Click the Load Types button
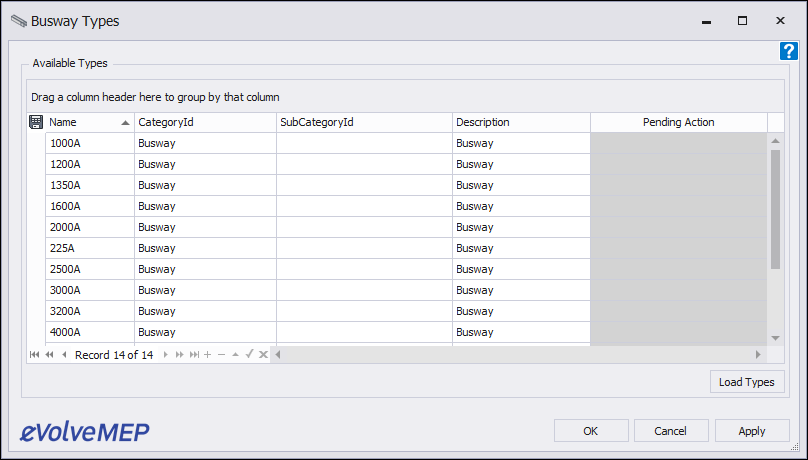The image size is (808, 460). click(747, 382)
